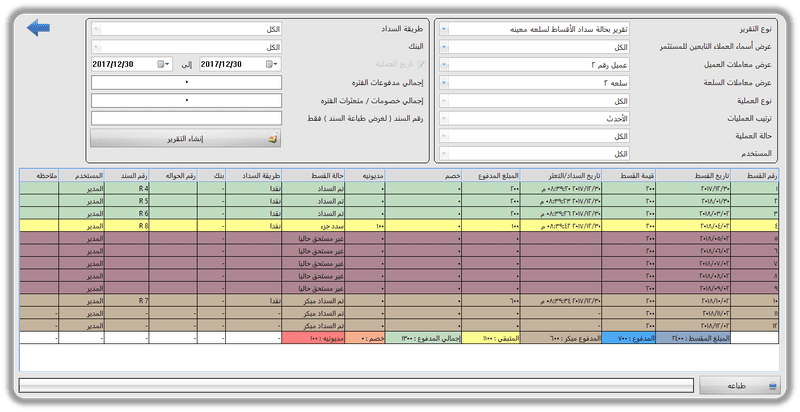Open calendar picker of the start date field
The height and width of the screenshot is (412, 800).
(x=272, y=64)
